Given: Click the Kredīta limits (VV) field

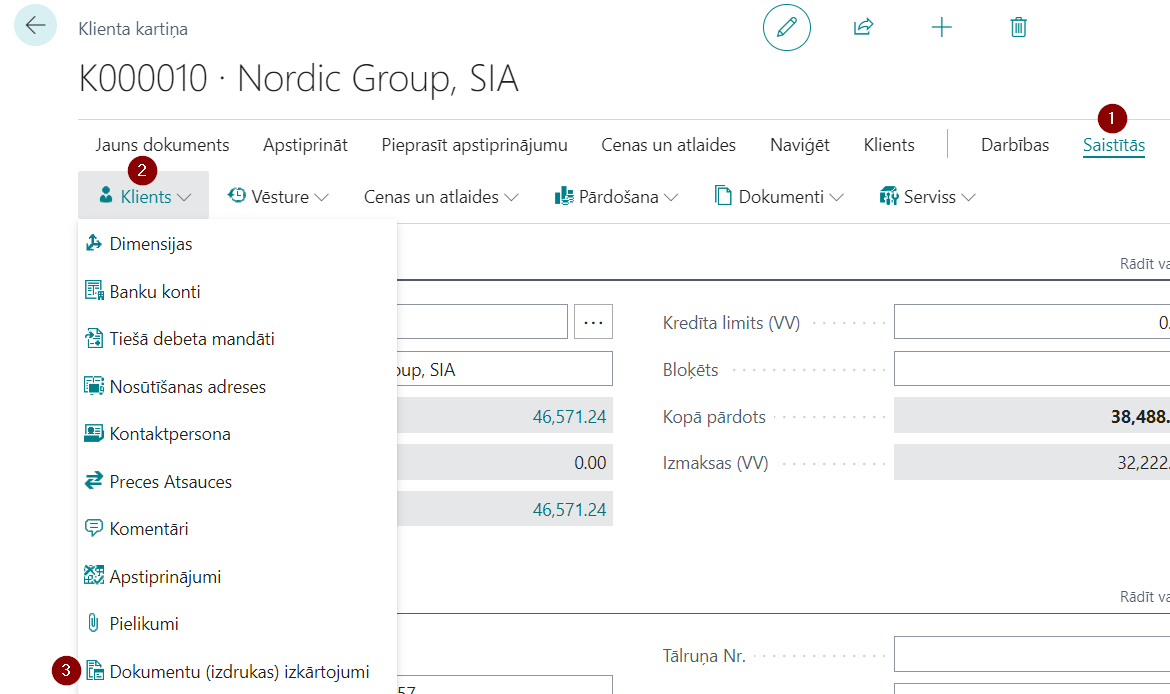Looking at the screenshot, I should (1032, 322).
